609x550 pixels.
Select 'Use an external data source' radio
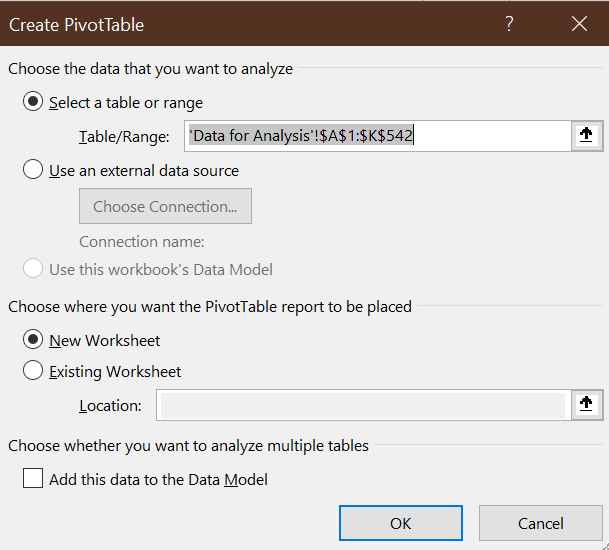[x=33, y=170]
